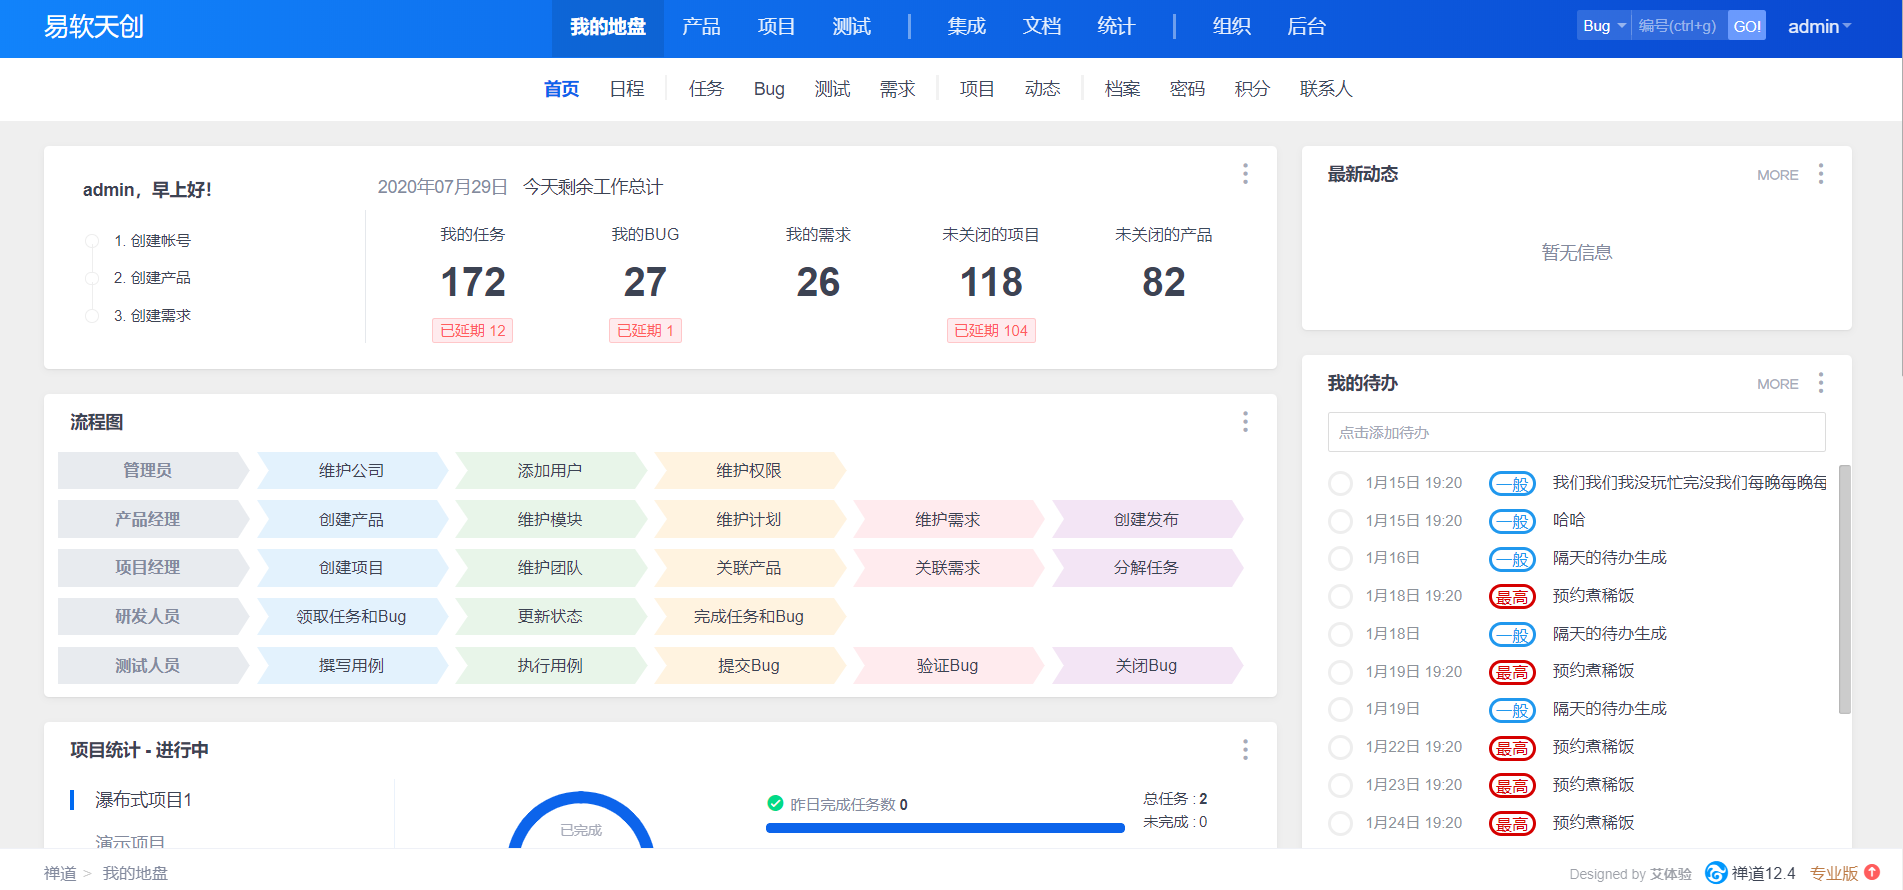Screen dimensions: 1903x890
Task: Check the 1月19日 19:20 预约煮稀饭 todo circle
Action: [x=1340, y=672]
